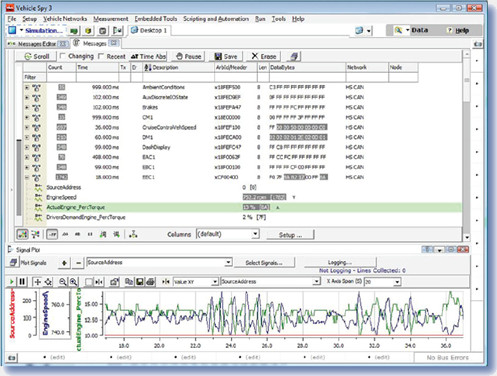Viewport: 497px width, 376px height.
Task: Click the Erase button
Action: (x=264, y=56)
